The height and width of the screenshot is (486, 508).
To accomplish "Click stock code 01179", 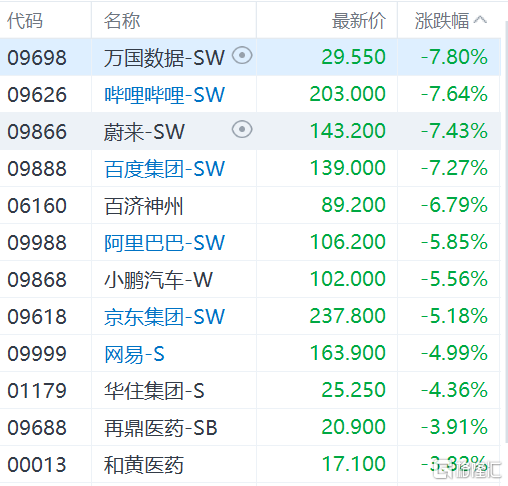I will 37,391.
